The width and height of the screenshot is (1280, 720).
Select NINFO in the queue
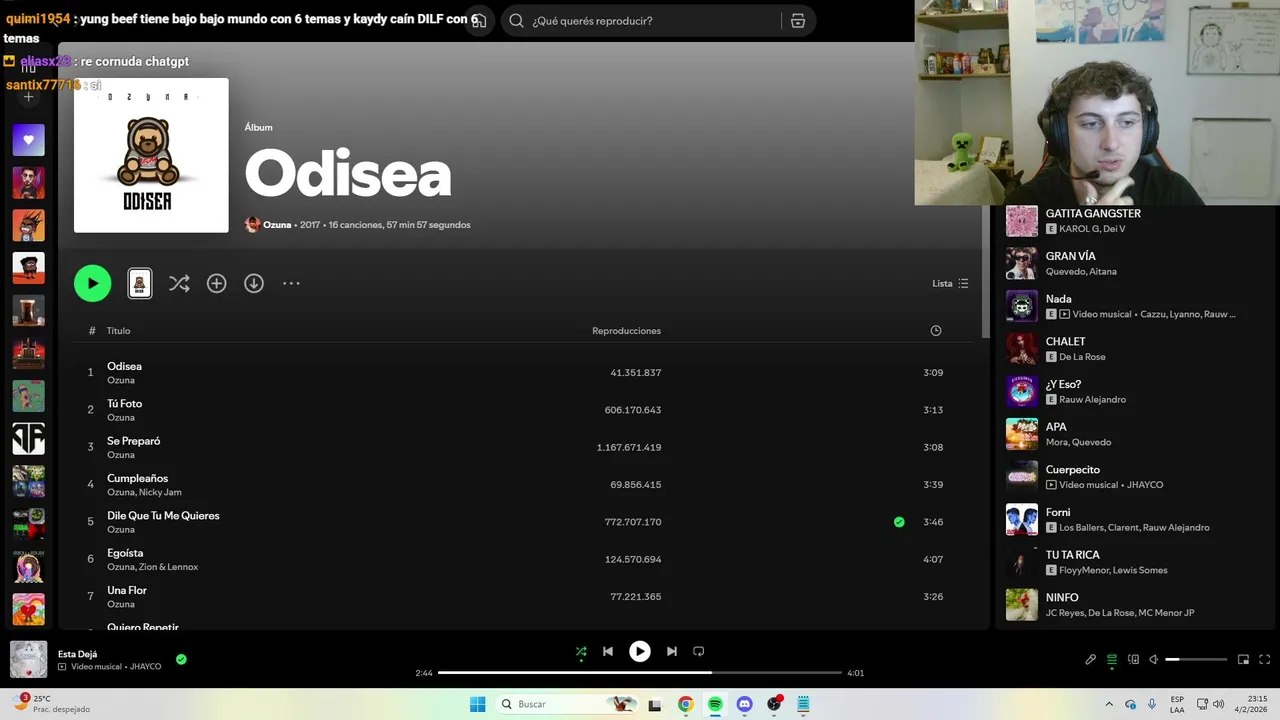[x=1135, y=604]
